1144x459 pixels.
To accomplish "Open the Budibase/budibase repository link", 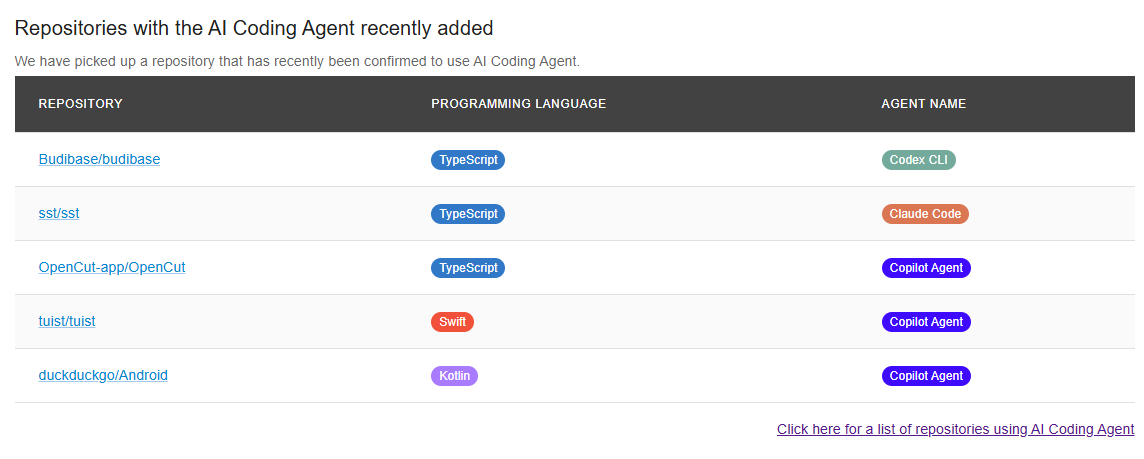I will [x=99, y=159].
